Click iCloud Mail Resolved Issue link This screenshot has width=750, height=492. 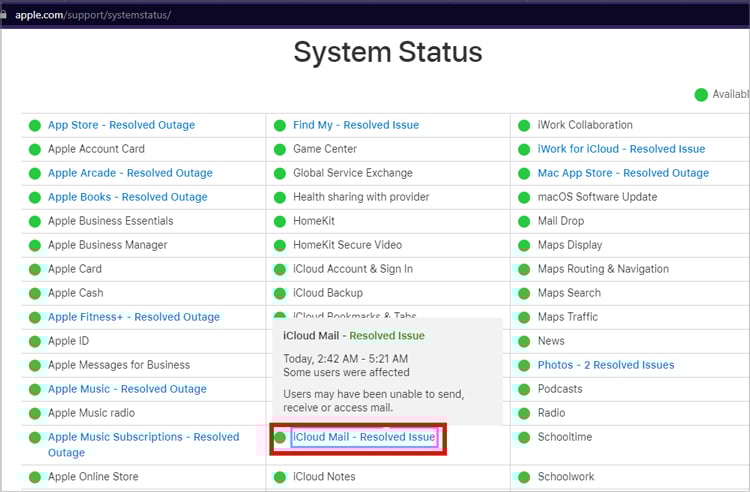364,437
